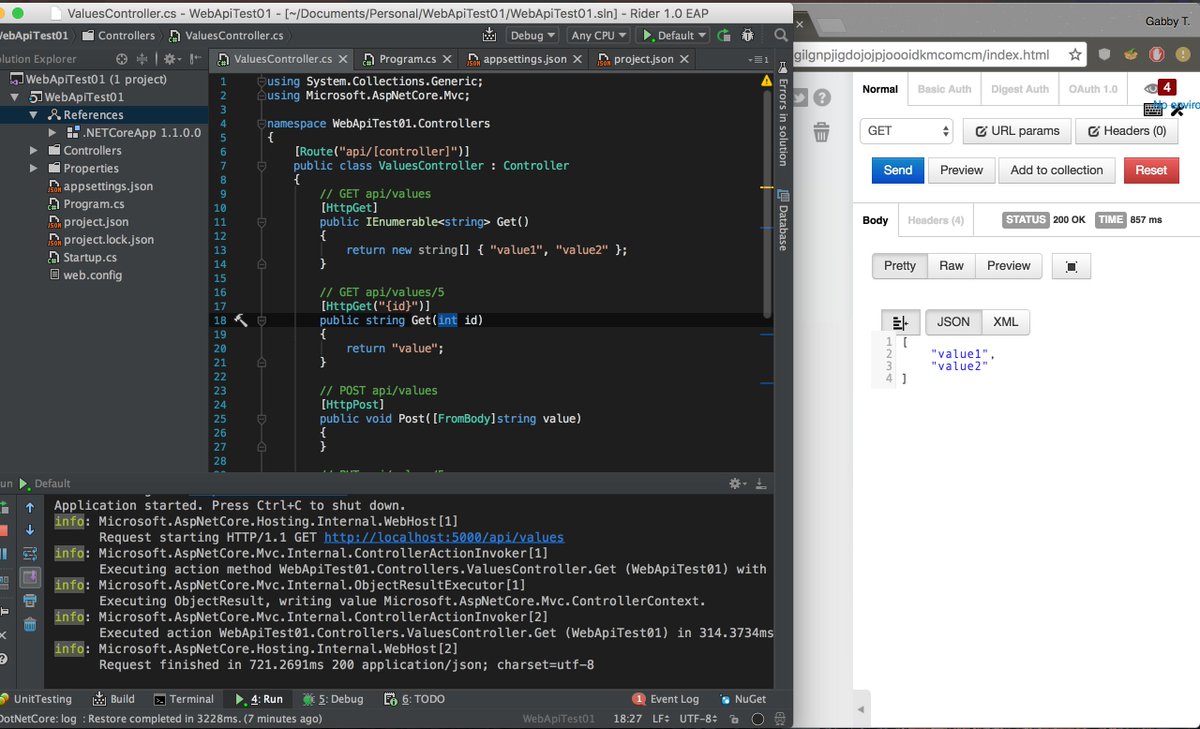Click the rerun icon beside Default configuration
Image resolution: width=1200 pixels, height=729 pixels.
click(724, 35)
